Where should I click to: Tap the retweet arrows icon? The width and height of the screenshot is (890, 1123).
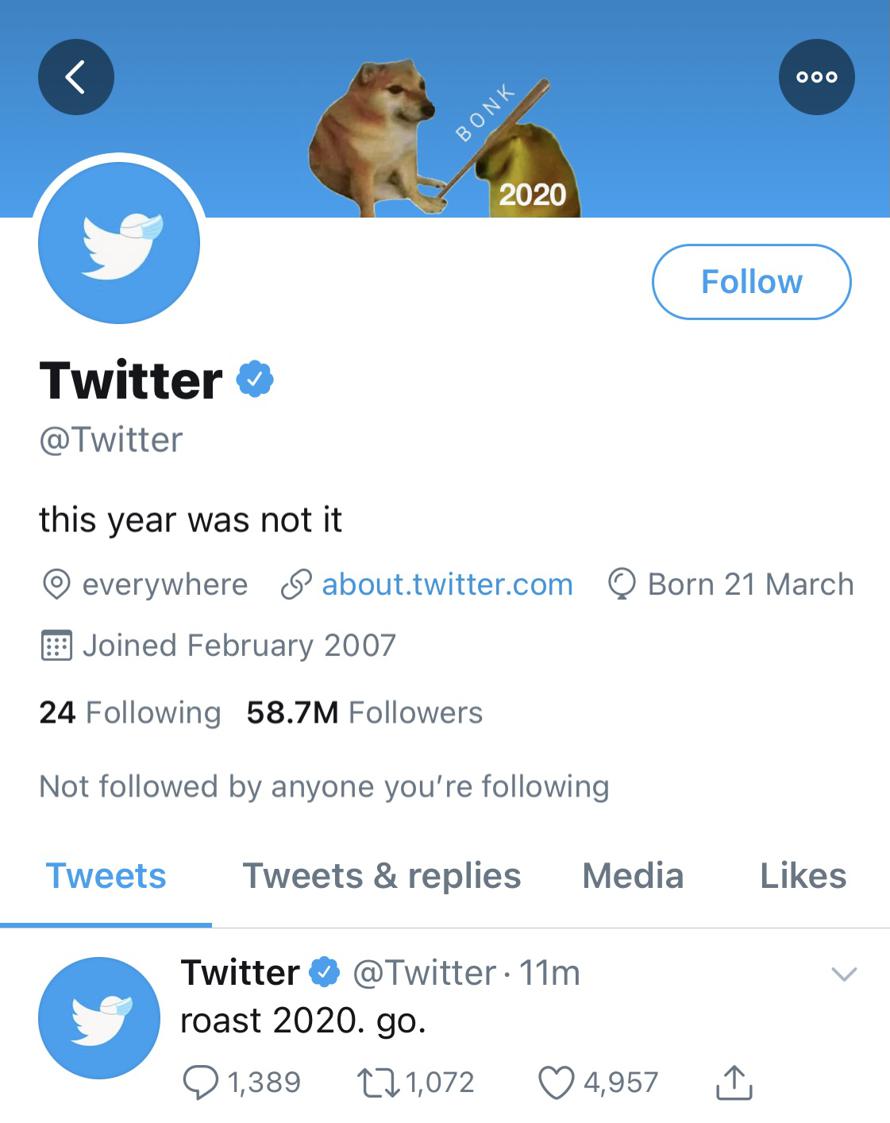click(379, 1082)
